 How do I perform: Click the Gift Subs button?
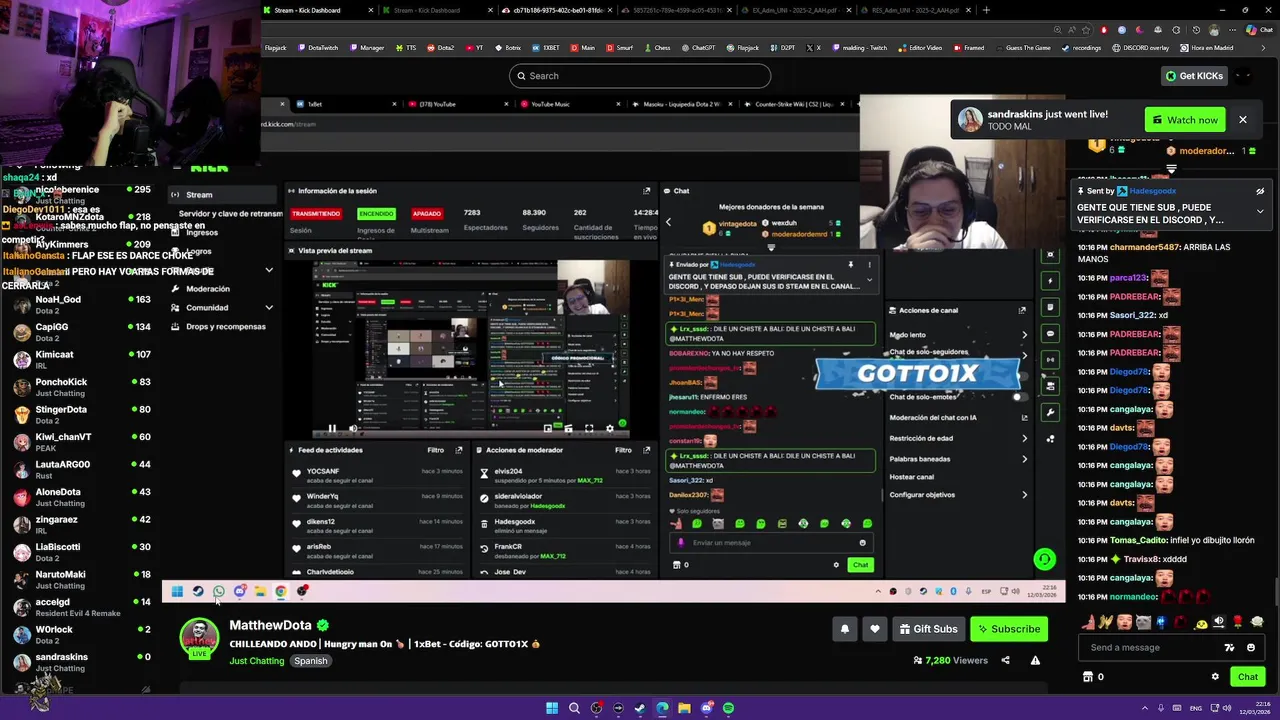[929, 629]
